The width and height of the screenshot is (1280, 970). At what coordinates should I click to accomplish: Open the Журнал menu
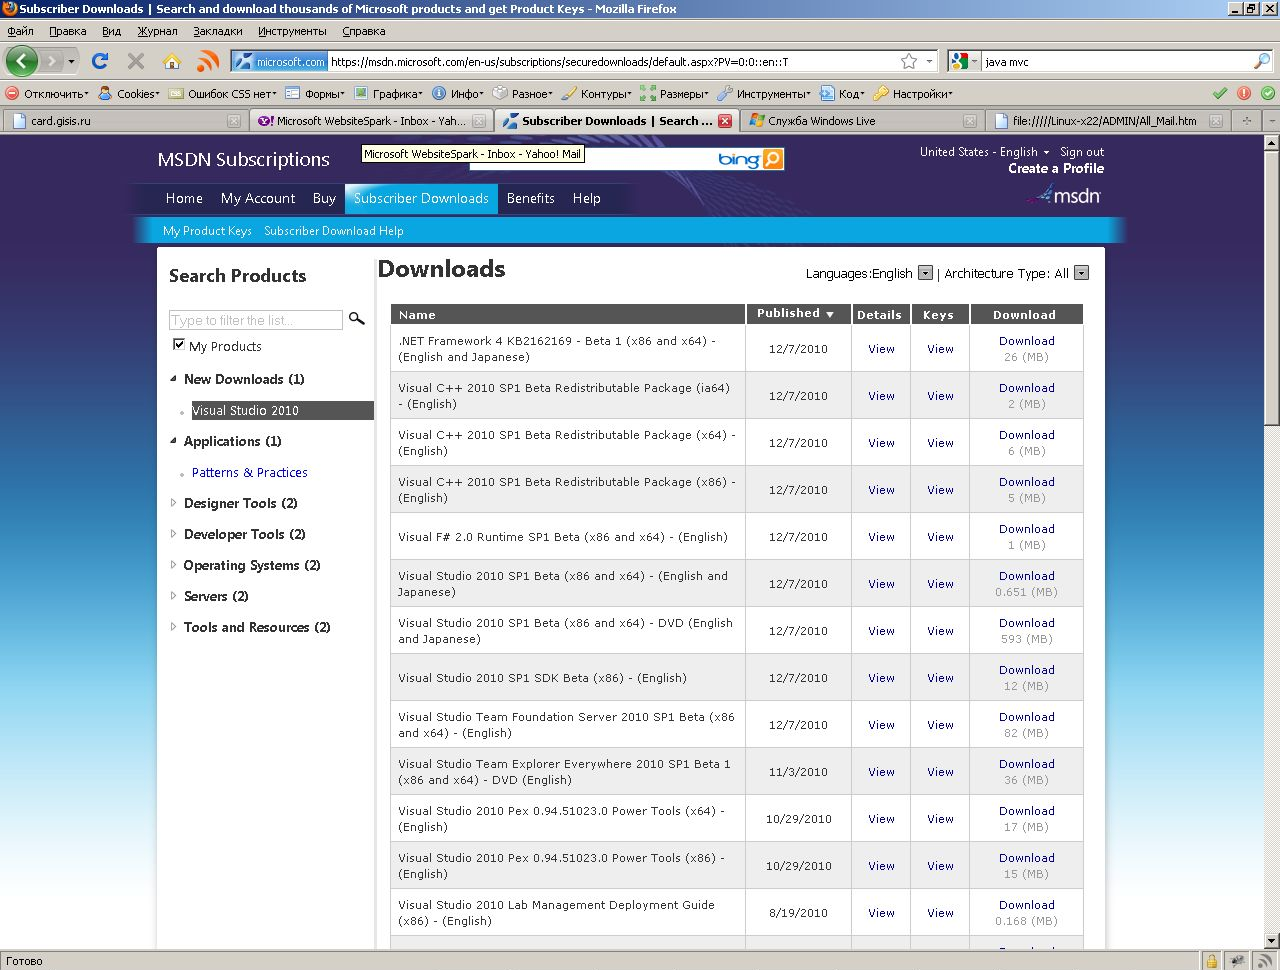157,31
